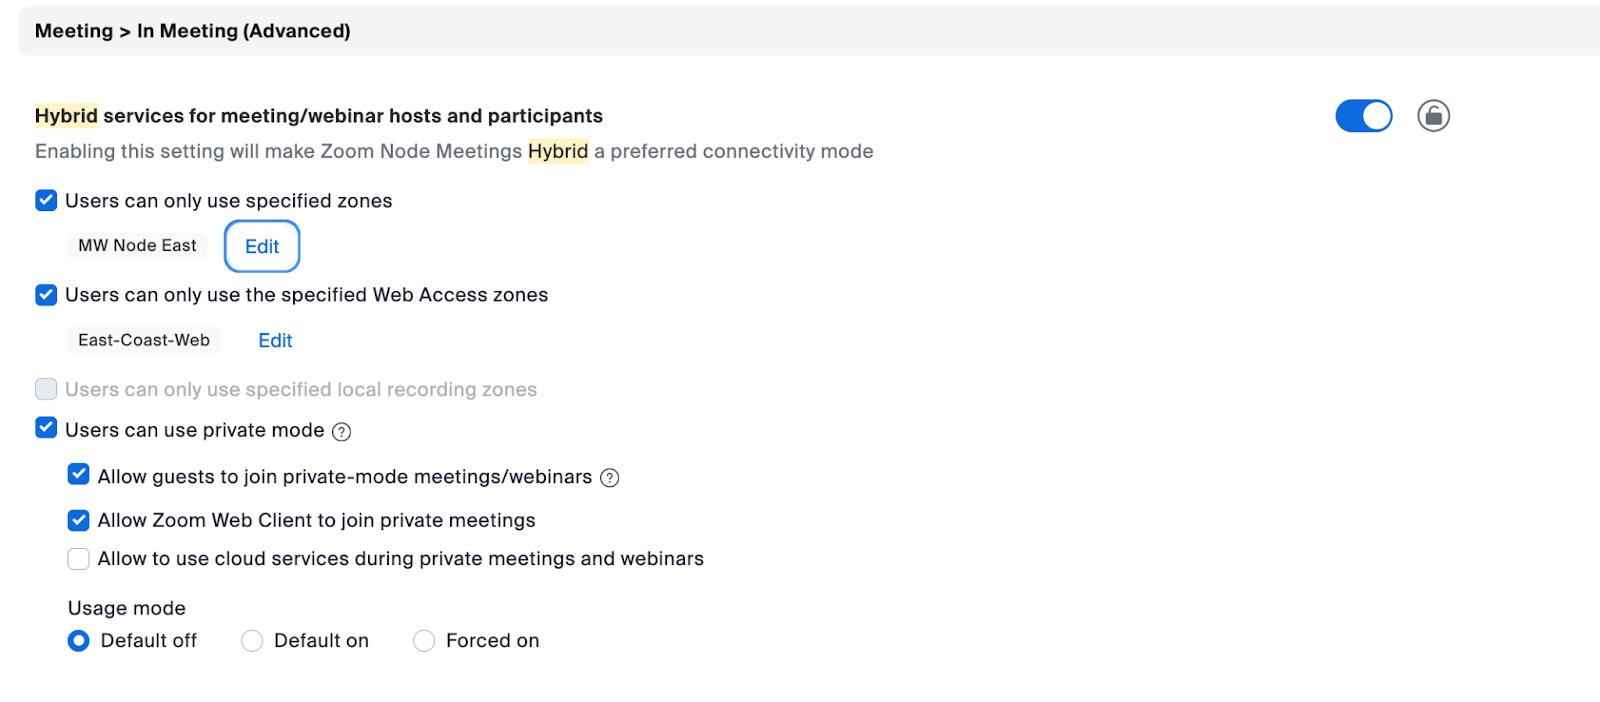This screenshot has height=702, width=1600.
Task: Uncheck Allow Zoom Web Client checkbox
Action: point(79,520)
